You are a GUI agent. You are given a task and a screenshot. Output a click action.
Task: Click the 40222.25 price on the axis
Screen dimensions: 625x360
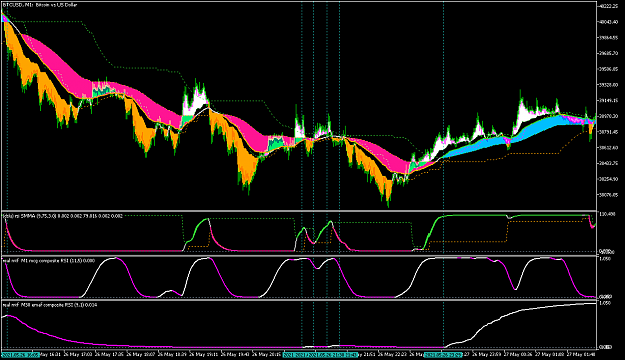(610, 6)
